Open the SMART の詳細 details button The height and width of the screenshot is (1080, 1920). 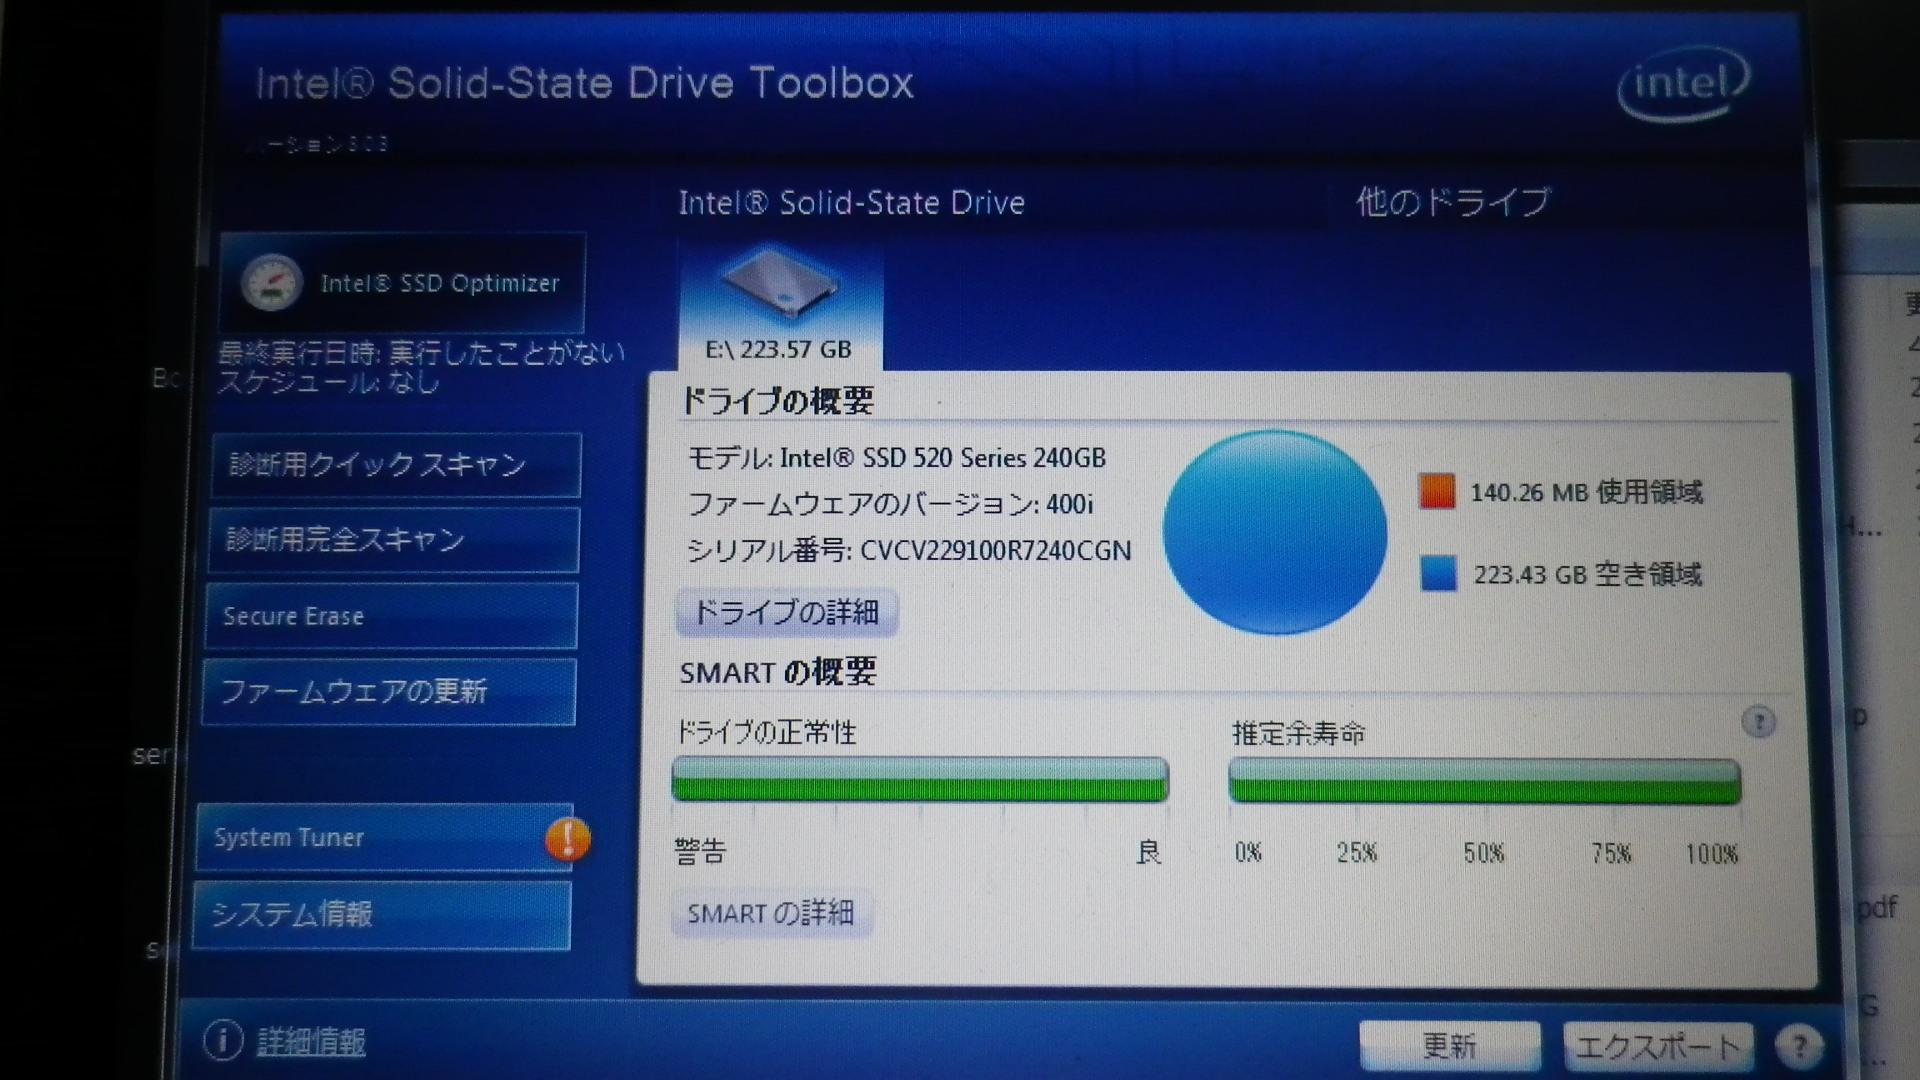tap(770, 913)
